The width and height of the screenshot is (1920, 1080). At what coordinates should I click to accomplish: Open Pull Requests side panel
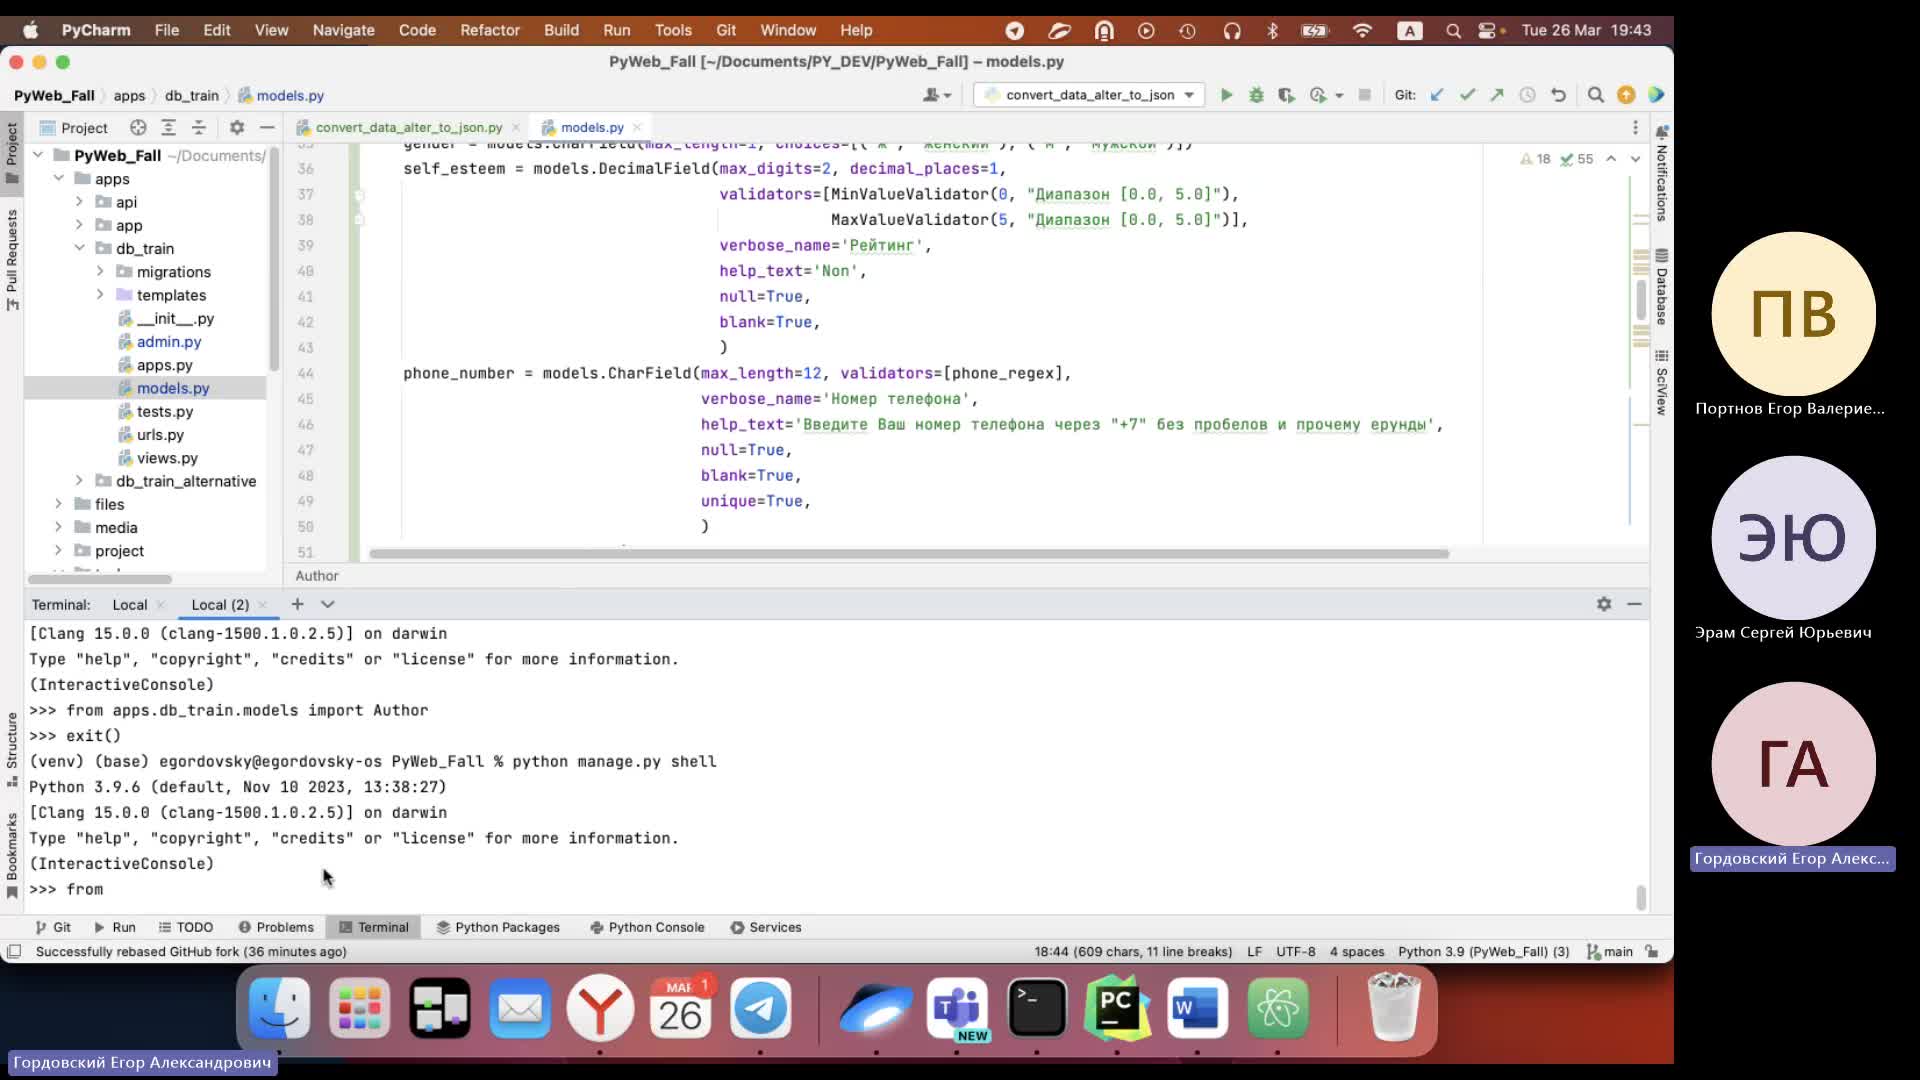12,259
